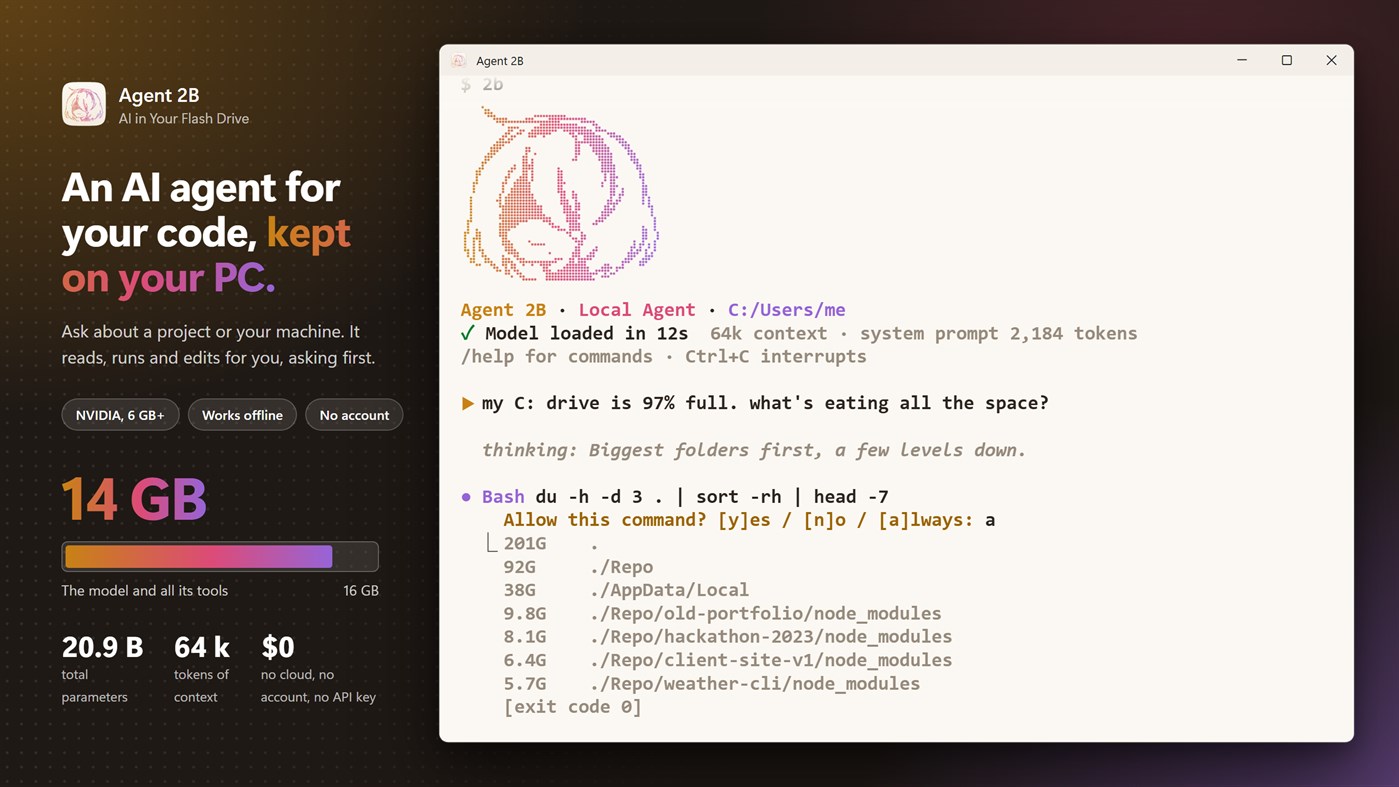
Task: Click the "16 GB" capacity label
Action: click(361, 591)
